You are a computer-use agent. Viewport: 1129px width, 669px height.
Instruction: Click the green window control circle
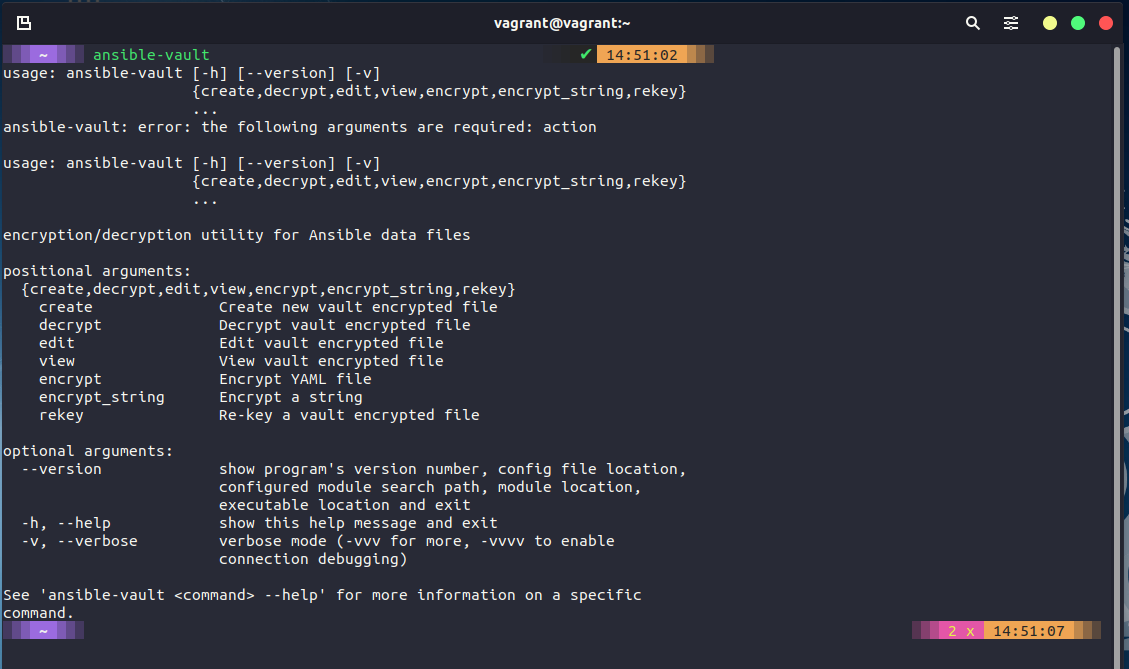[x=1077, y=21]
